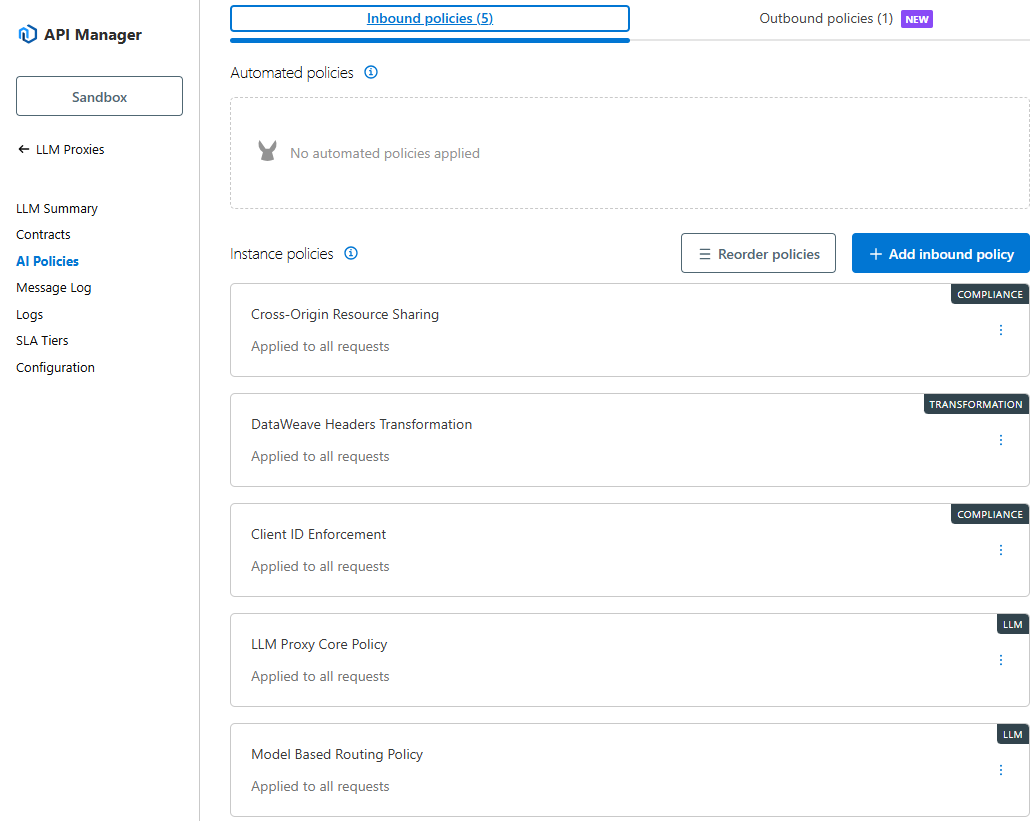This screenshot has height=821, width=1033.
Task: Click 'Applied to all requests' under Cross-Origin Resource Sharing
Action: point(320,347)
